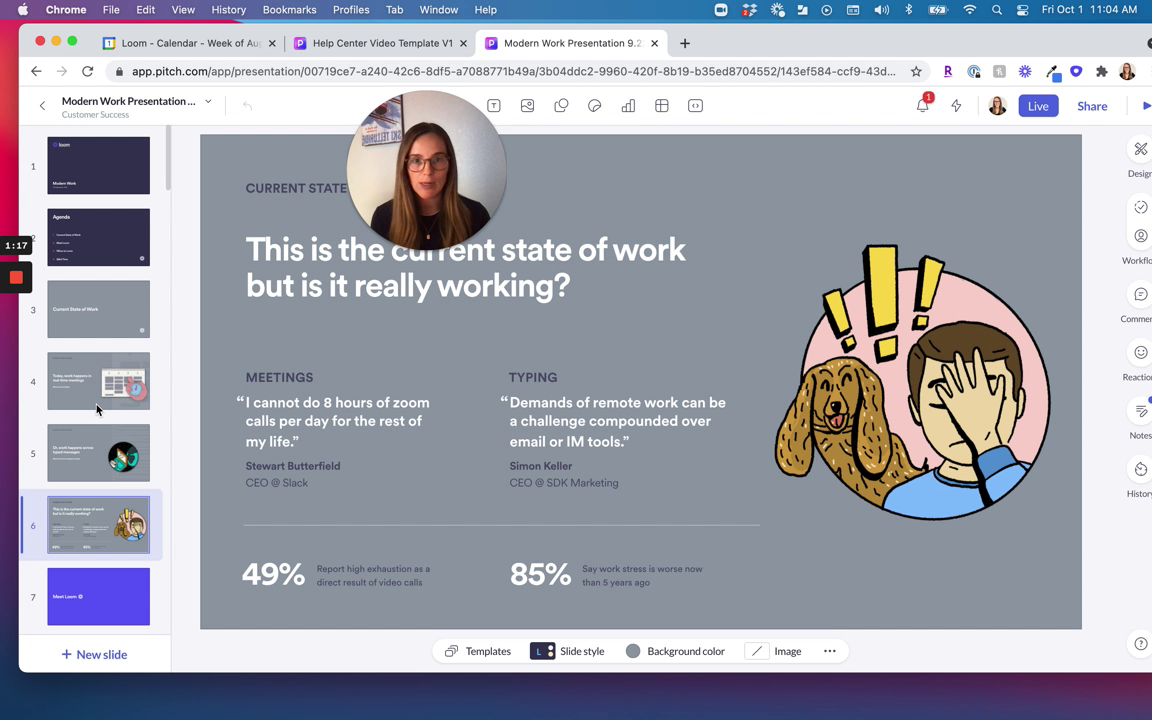Screen dimensions: 1152x720
Task: Open the embed code tool
Action: point(695,105)
